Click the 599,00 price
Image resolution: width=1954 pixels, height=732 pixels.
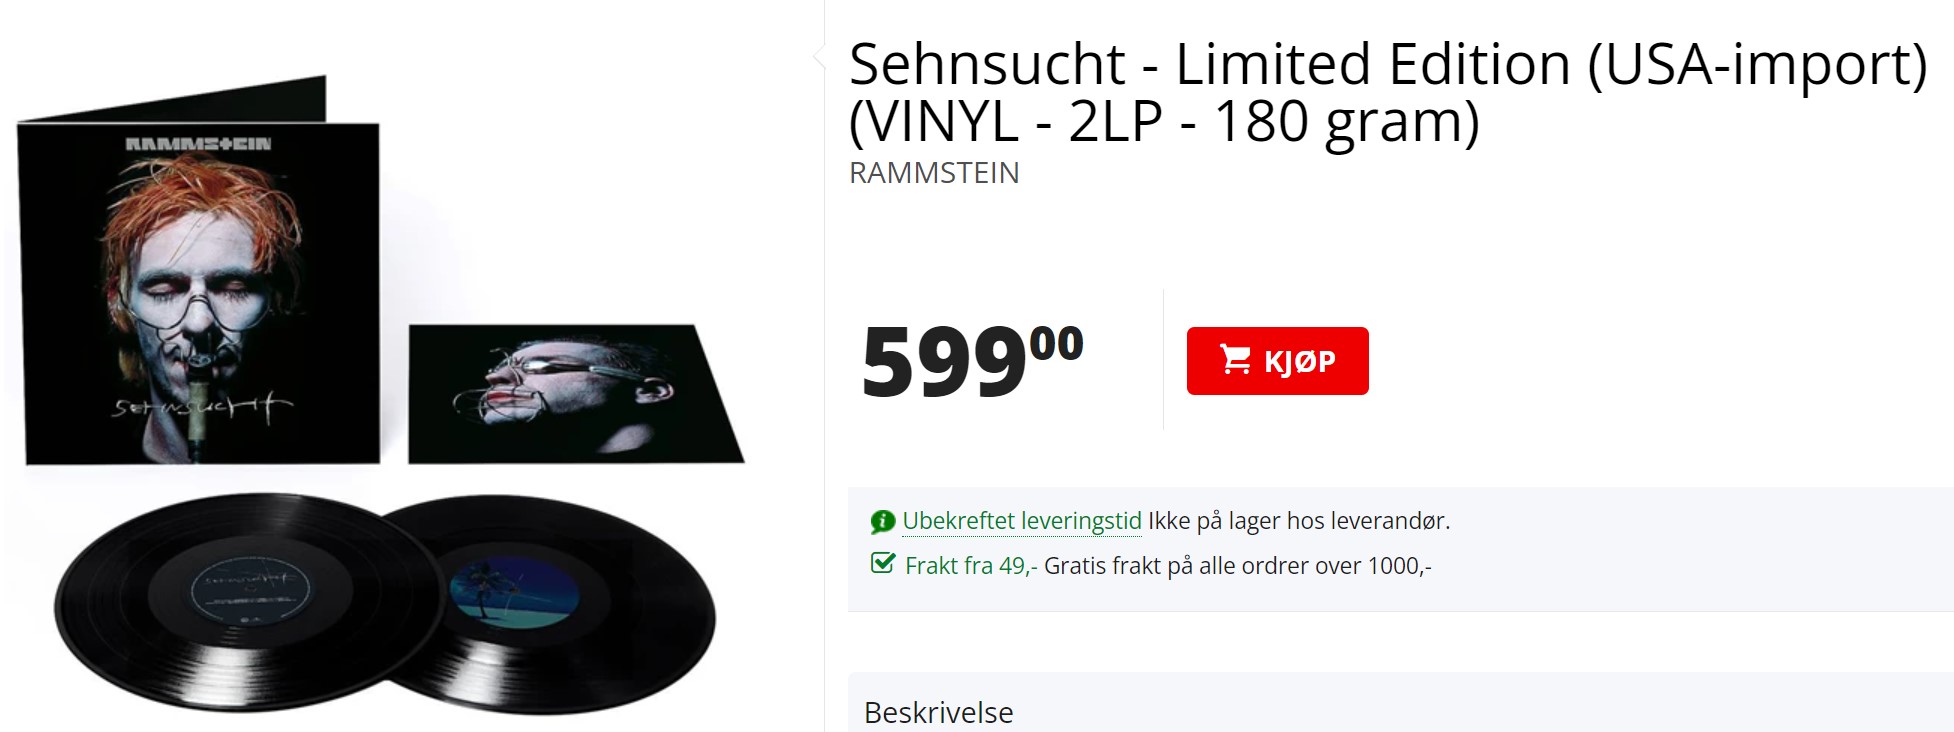971,360
